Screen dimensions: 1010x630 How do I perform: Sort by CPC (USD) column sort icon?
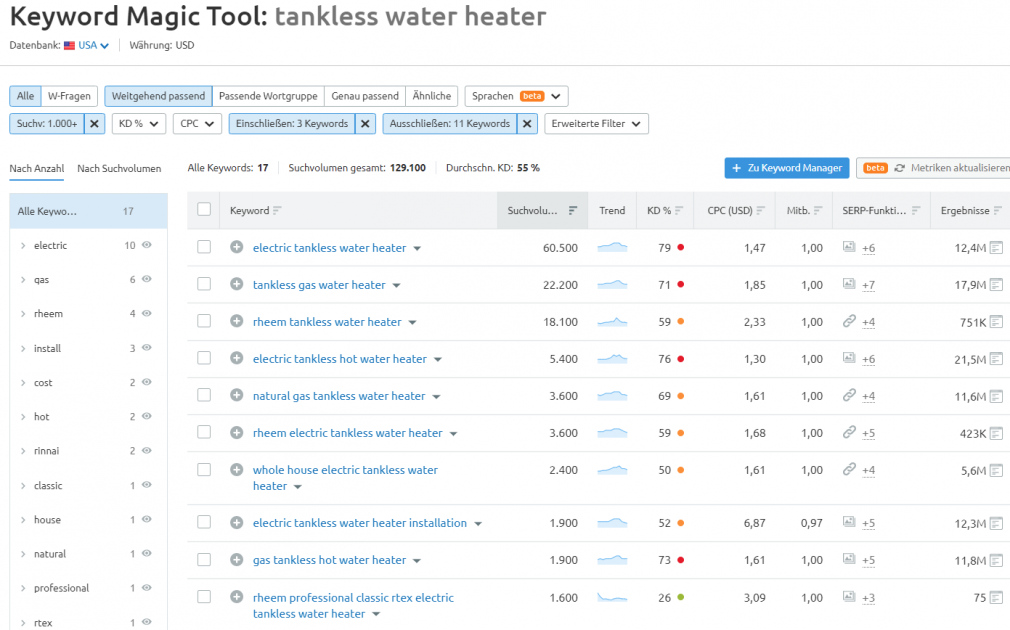pos(760,211)
